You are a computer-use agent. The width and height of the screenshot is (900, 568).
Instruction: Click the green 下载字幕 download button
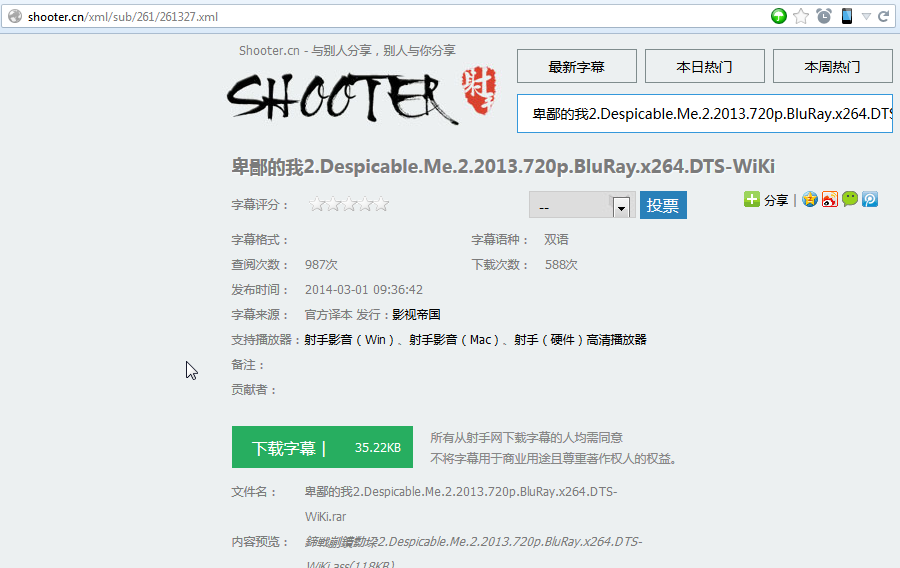click(322, 447)
